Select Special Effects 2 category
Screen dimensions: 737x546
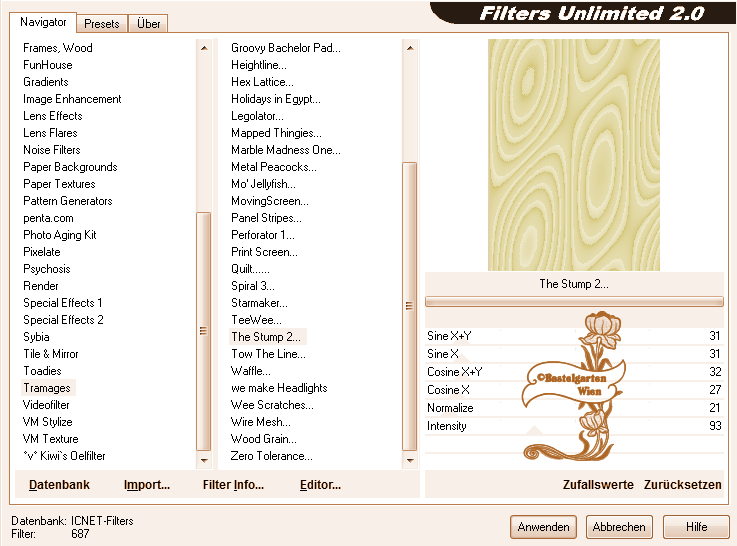pyautogui.click(x=63, y=320)
